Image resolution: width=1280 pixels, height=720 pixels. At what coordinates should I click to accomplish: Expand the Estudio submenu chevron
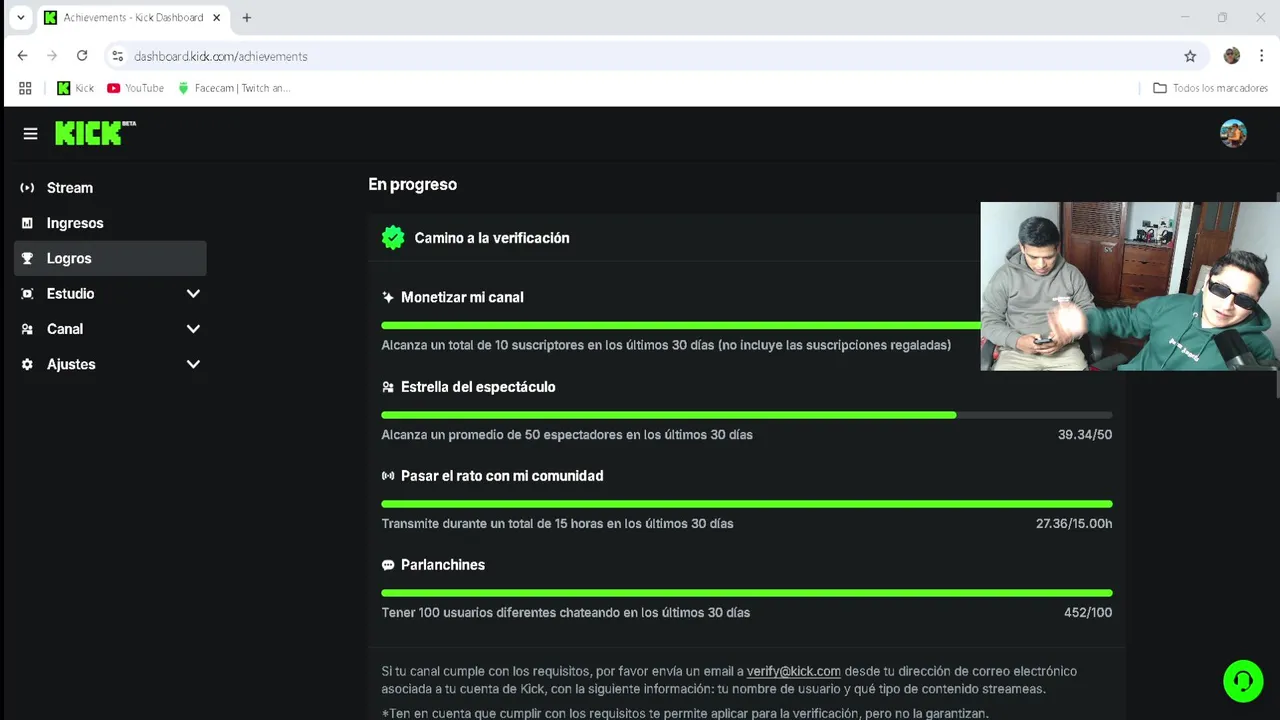pos(193,294)
